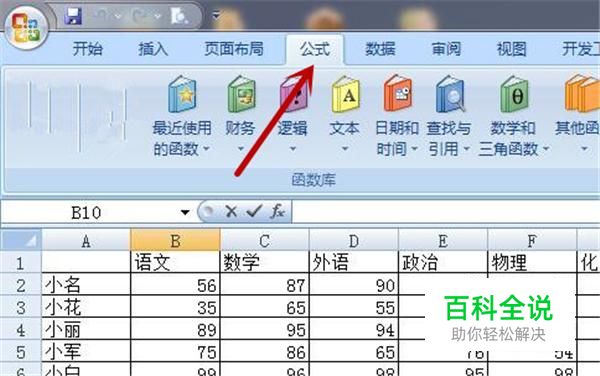Confirm entry with the checkmark button

pos(254,211)
